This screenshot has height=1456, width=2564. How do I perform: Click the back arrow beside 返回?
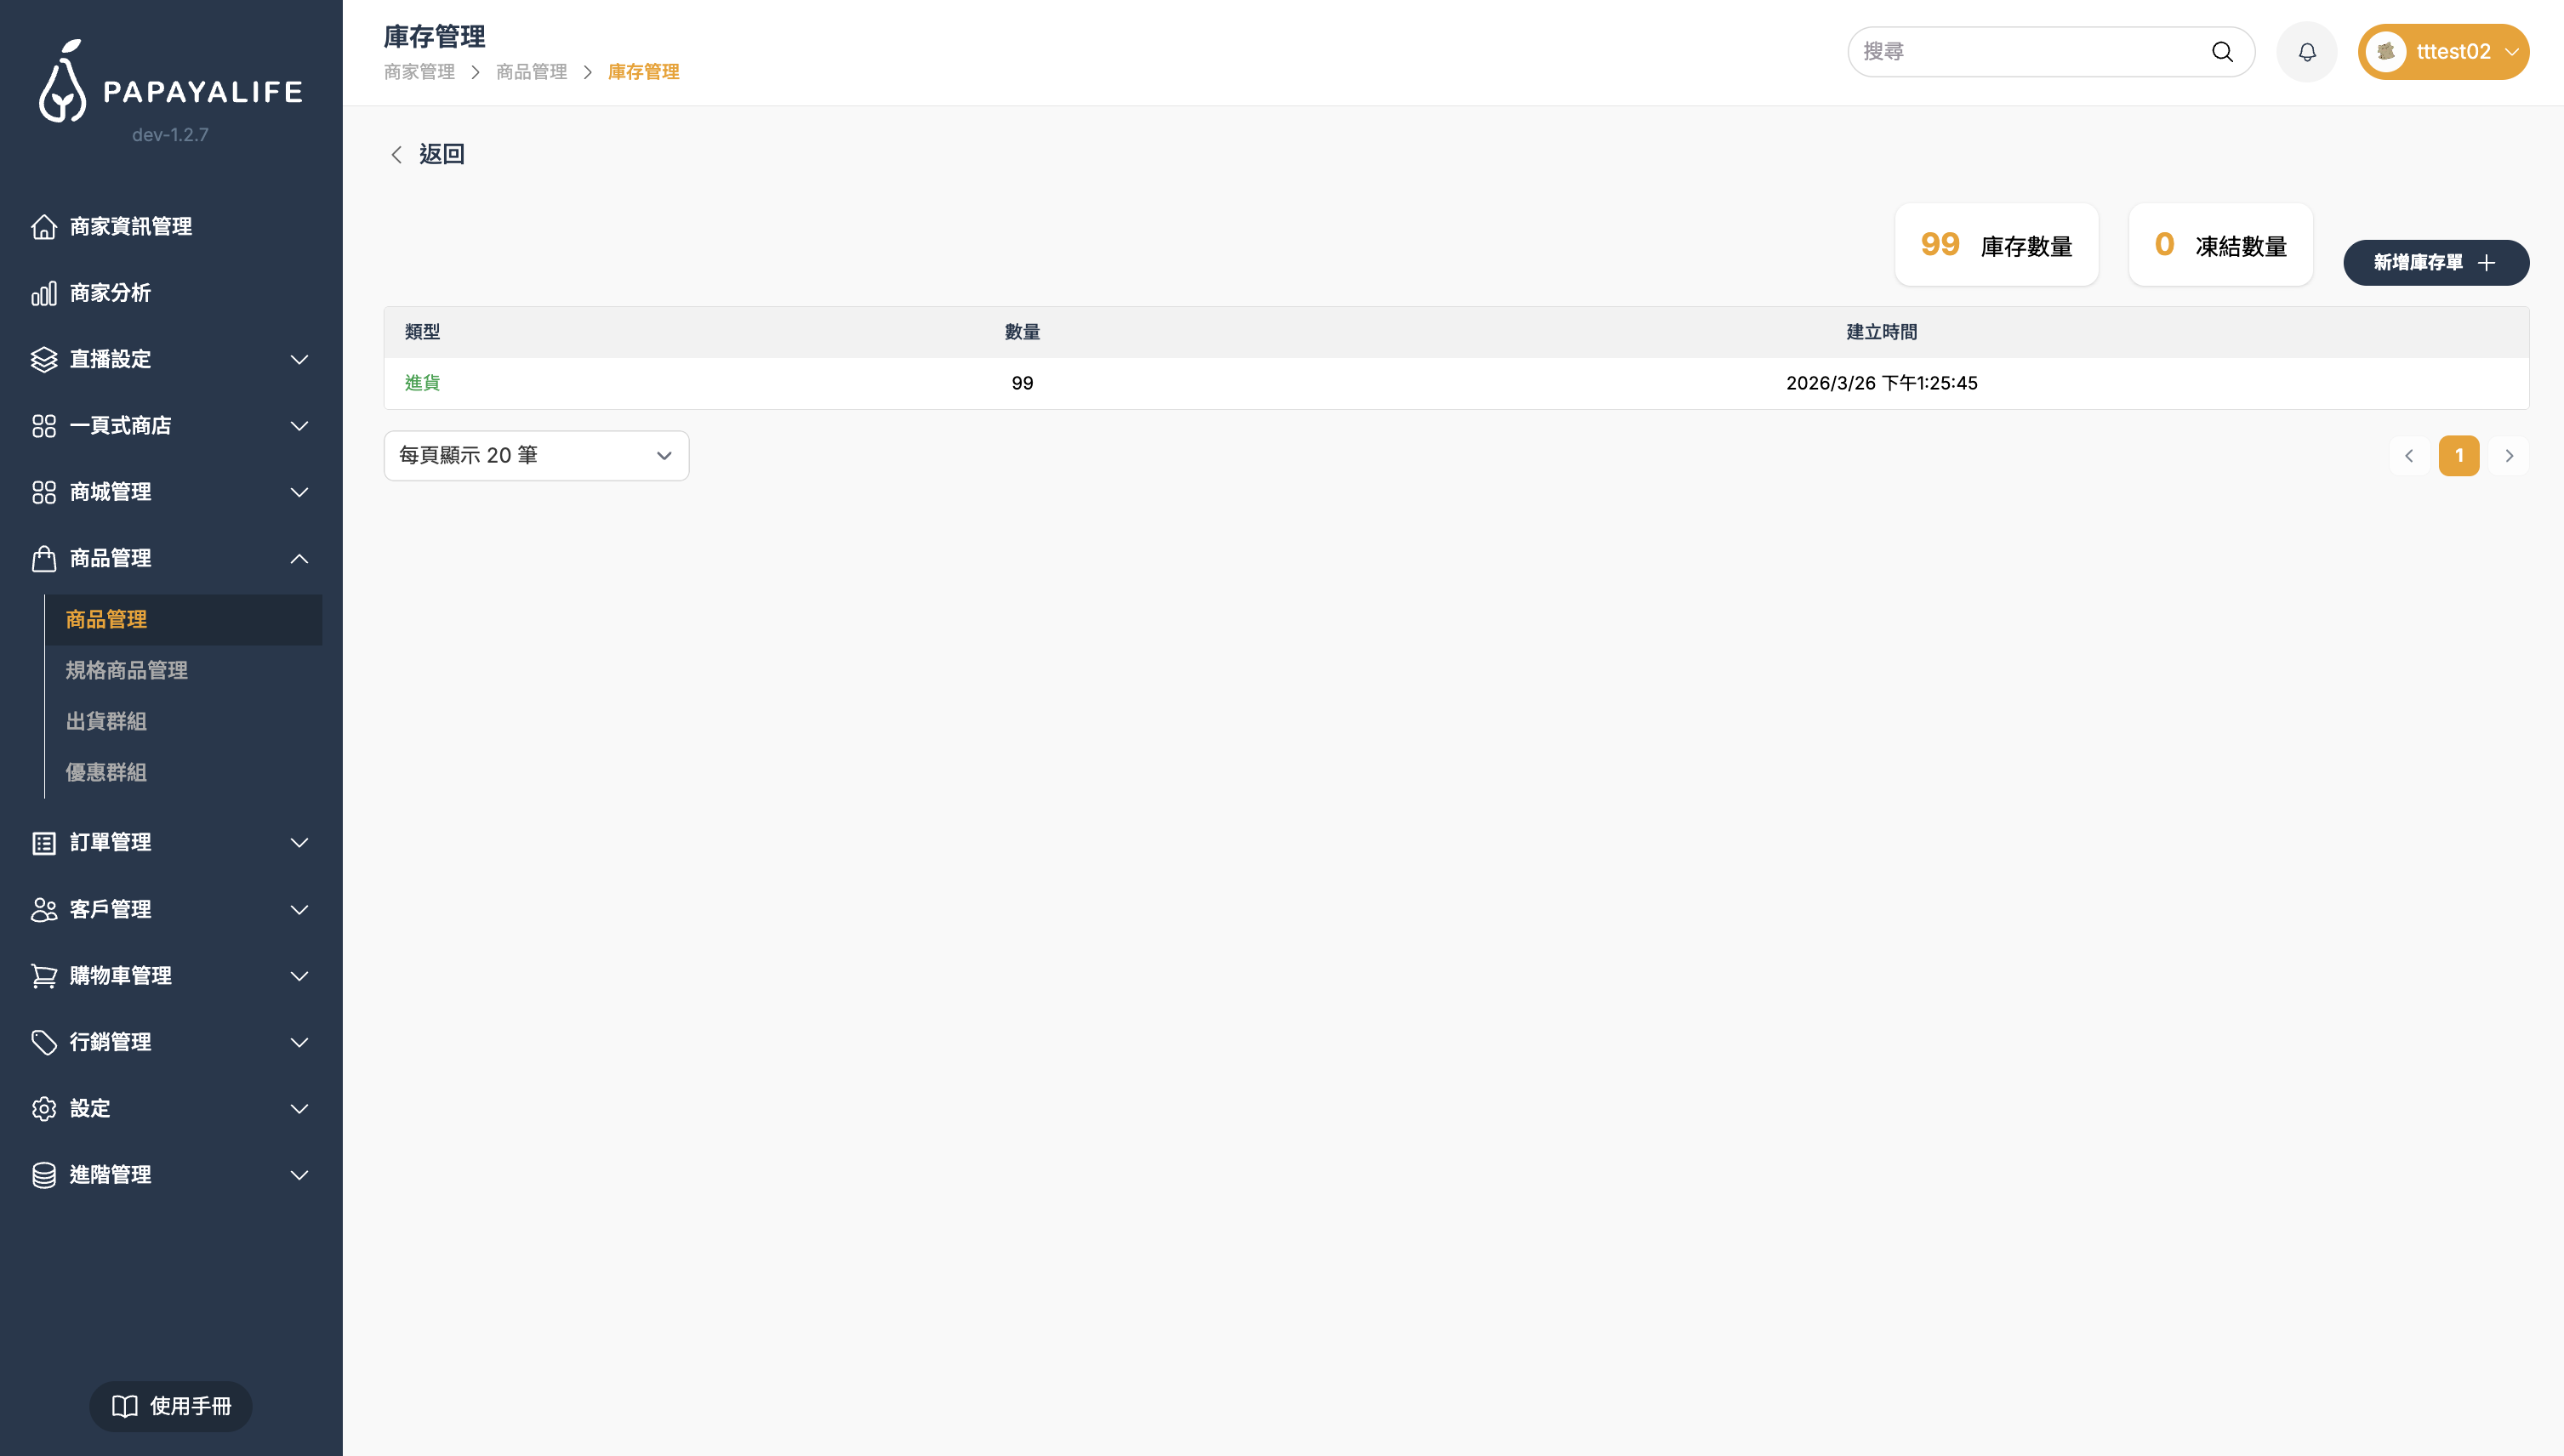coord(397,154)
